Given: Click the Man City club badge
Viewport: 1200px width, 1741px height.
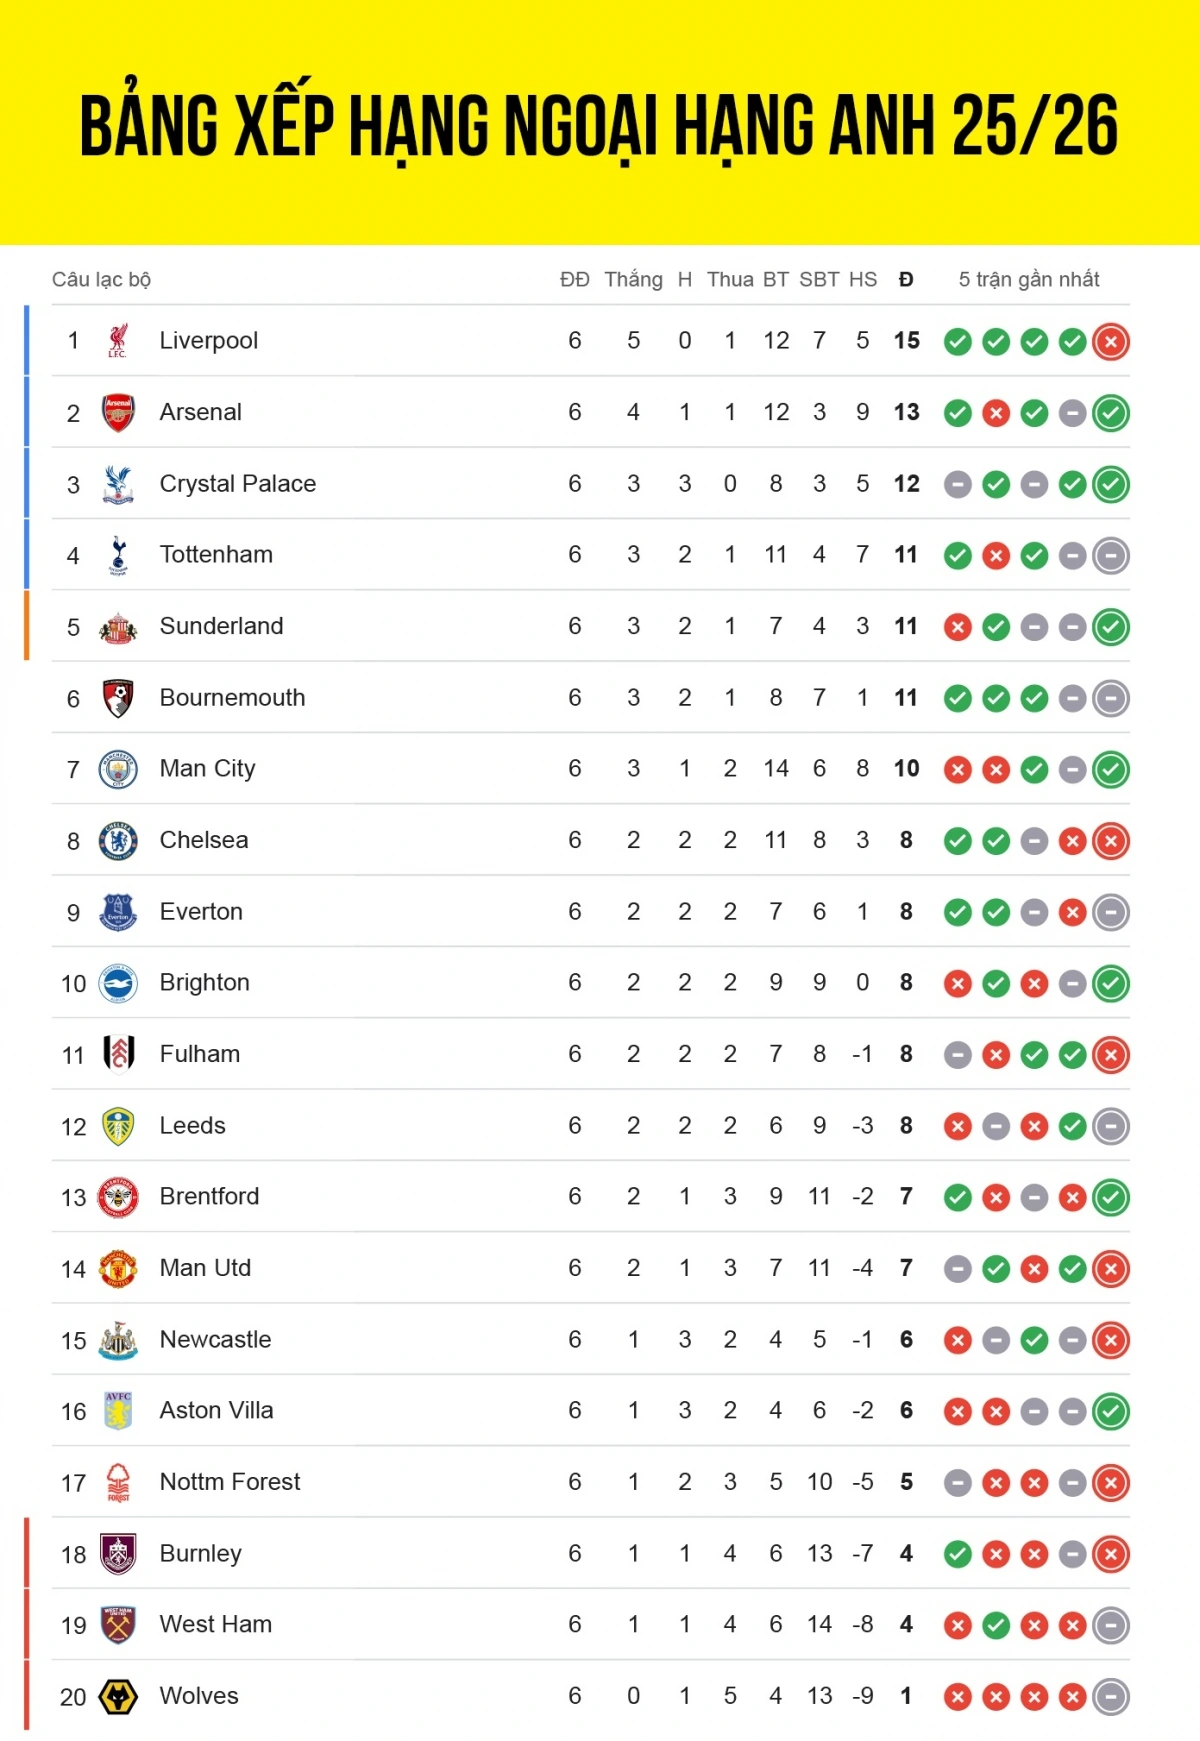Looking at the screenshot, I should 118,769.
